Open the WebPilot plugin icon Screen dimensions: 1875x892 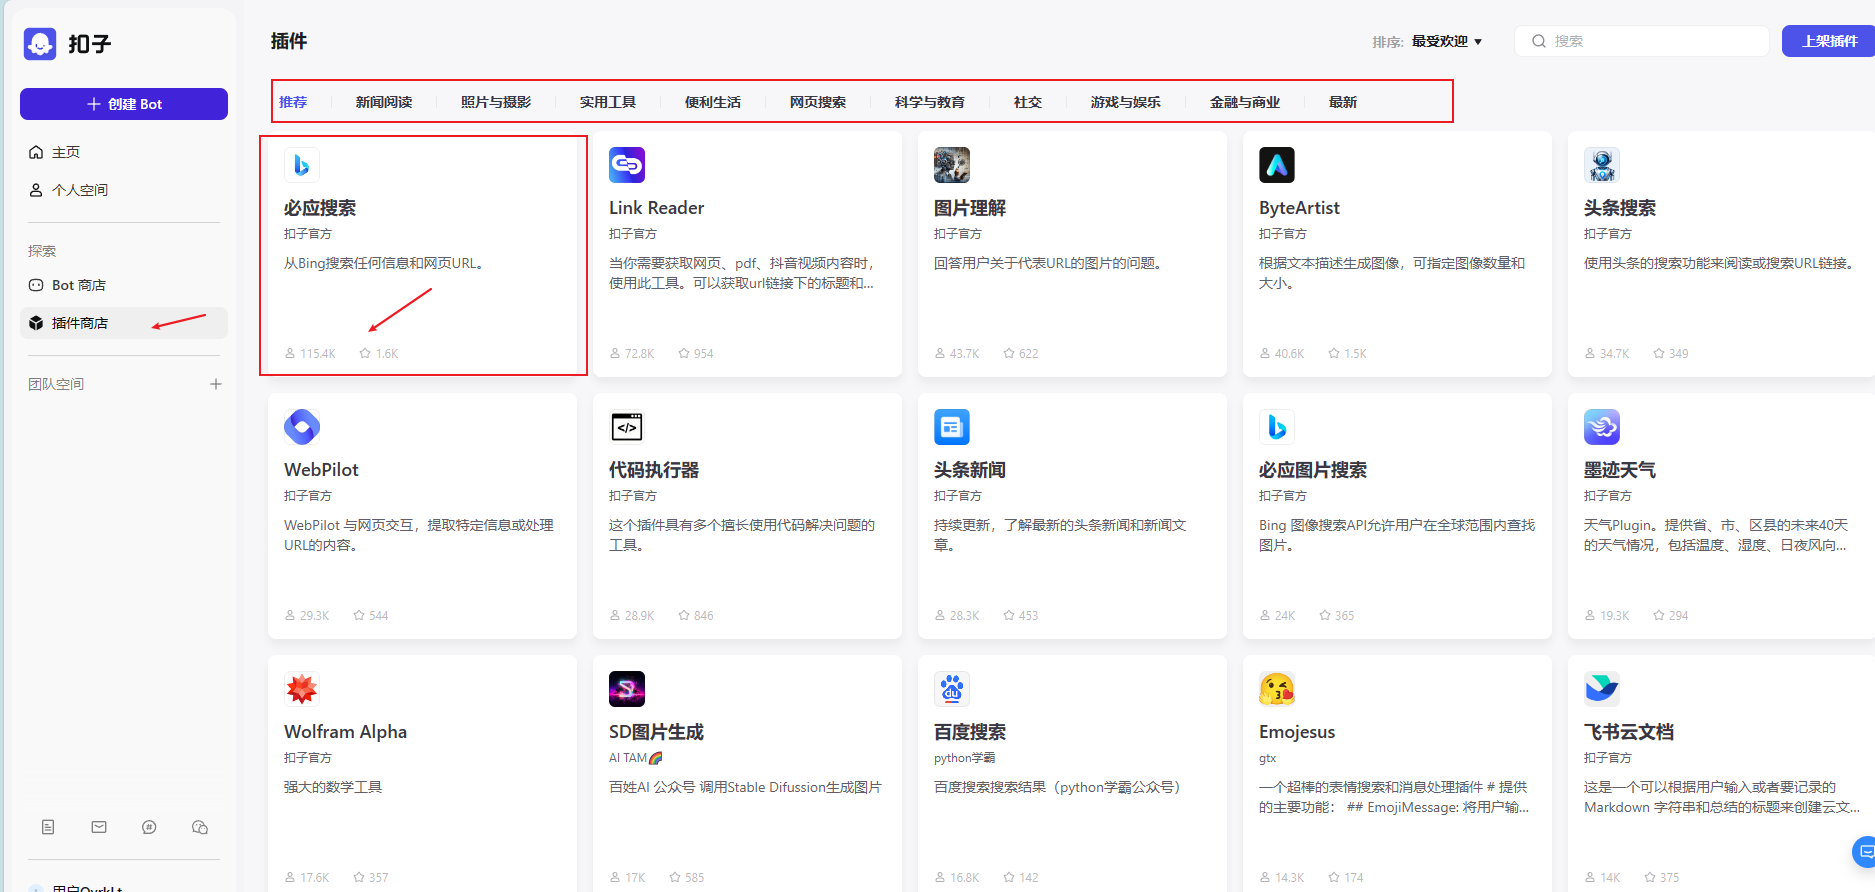point(302,427)
